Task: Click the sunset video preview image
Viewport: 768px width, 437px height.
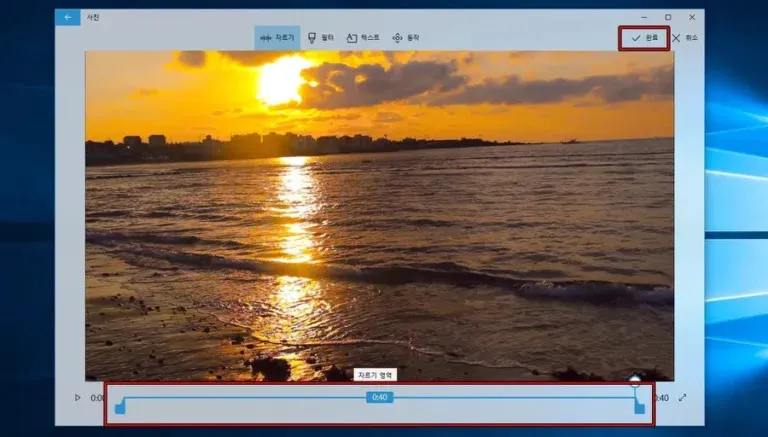Action: click(x=380, y=216)
